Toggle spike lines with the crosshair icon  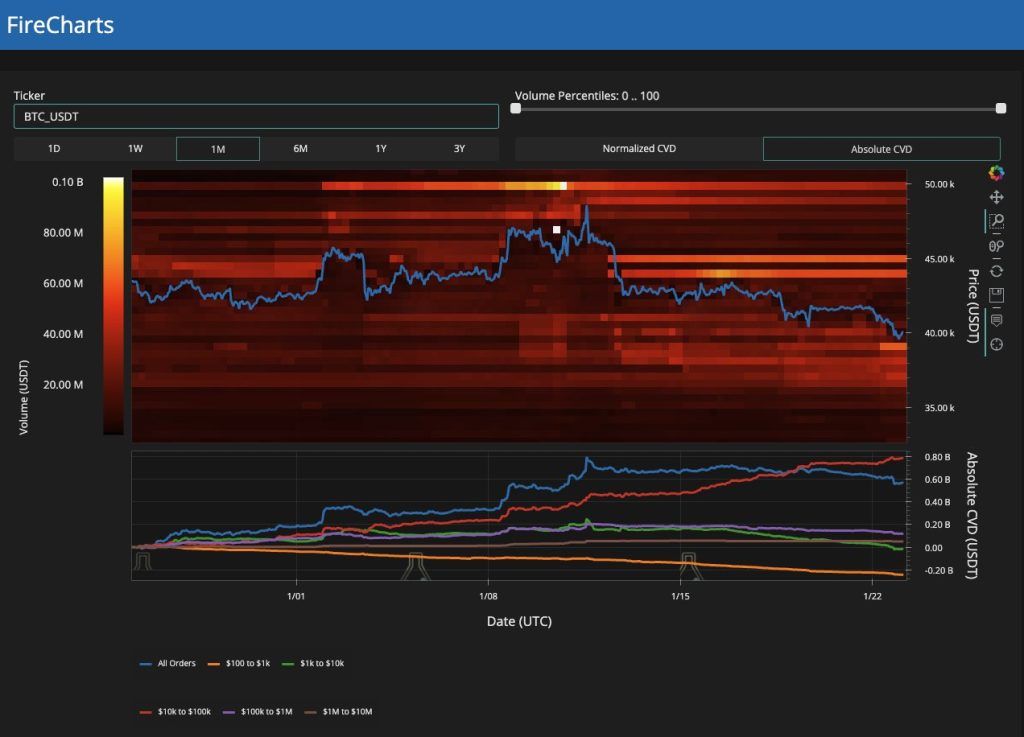[x=996, y=344]
